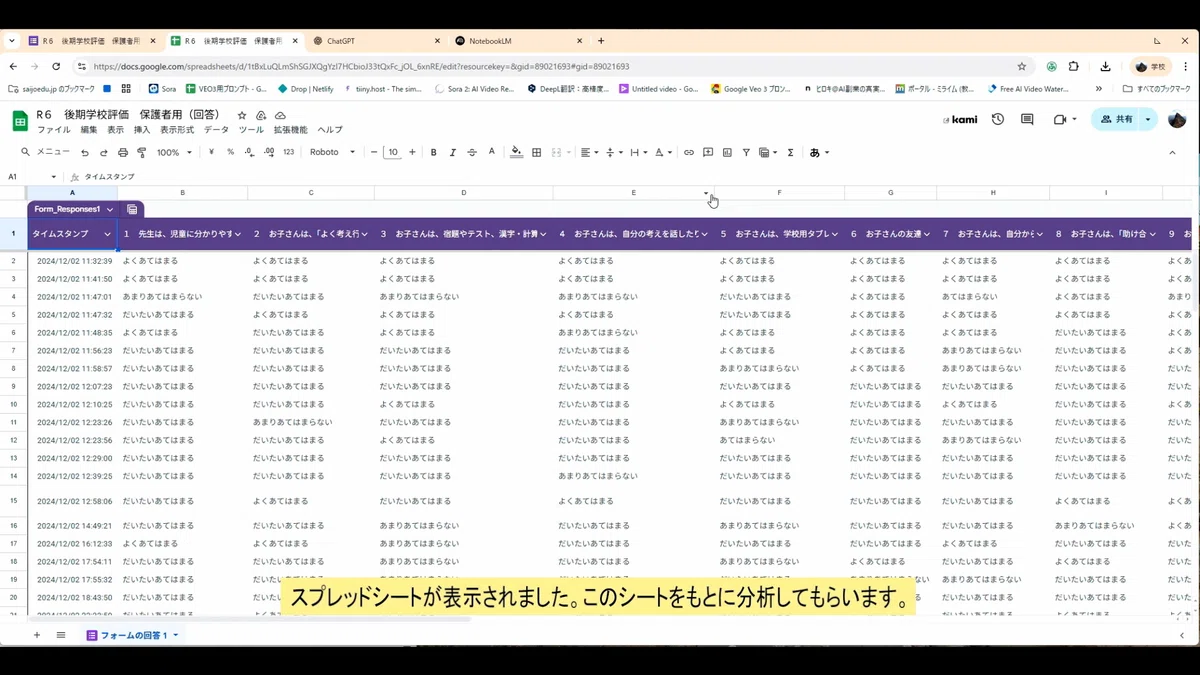This screenshot has height=675, width=1200.
Task: Click the undo arrow in the toolbar
Action: click(x=85, y=153)
